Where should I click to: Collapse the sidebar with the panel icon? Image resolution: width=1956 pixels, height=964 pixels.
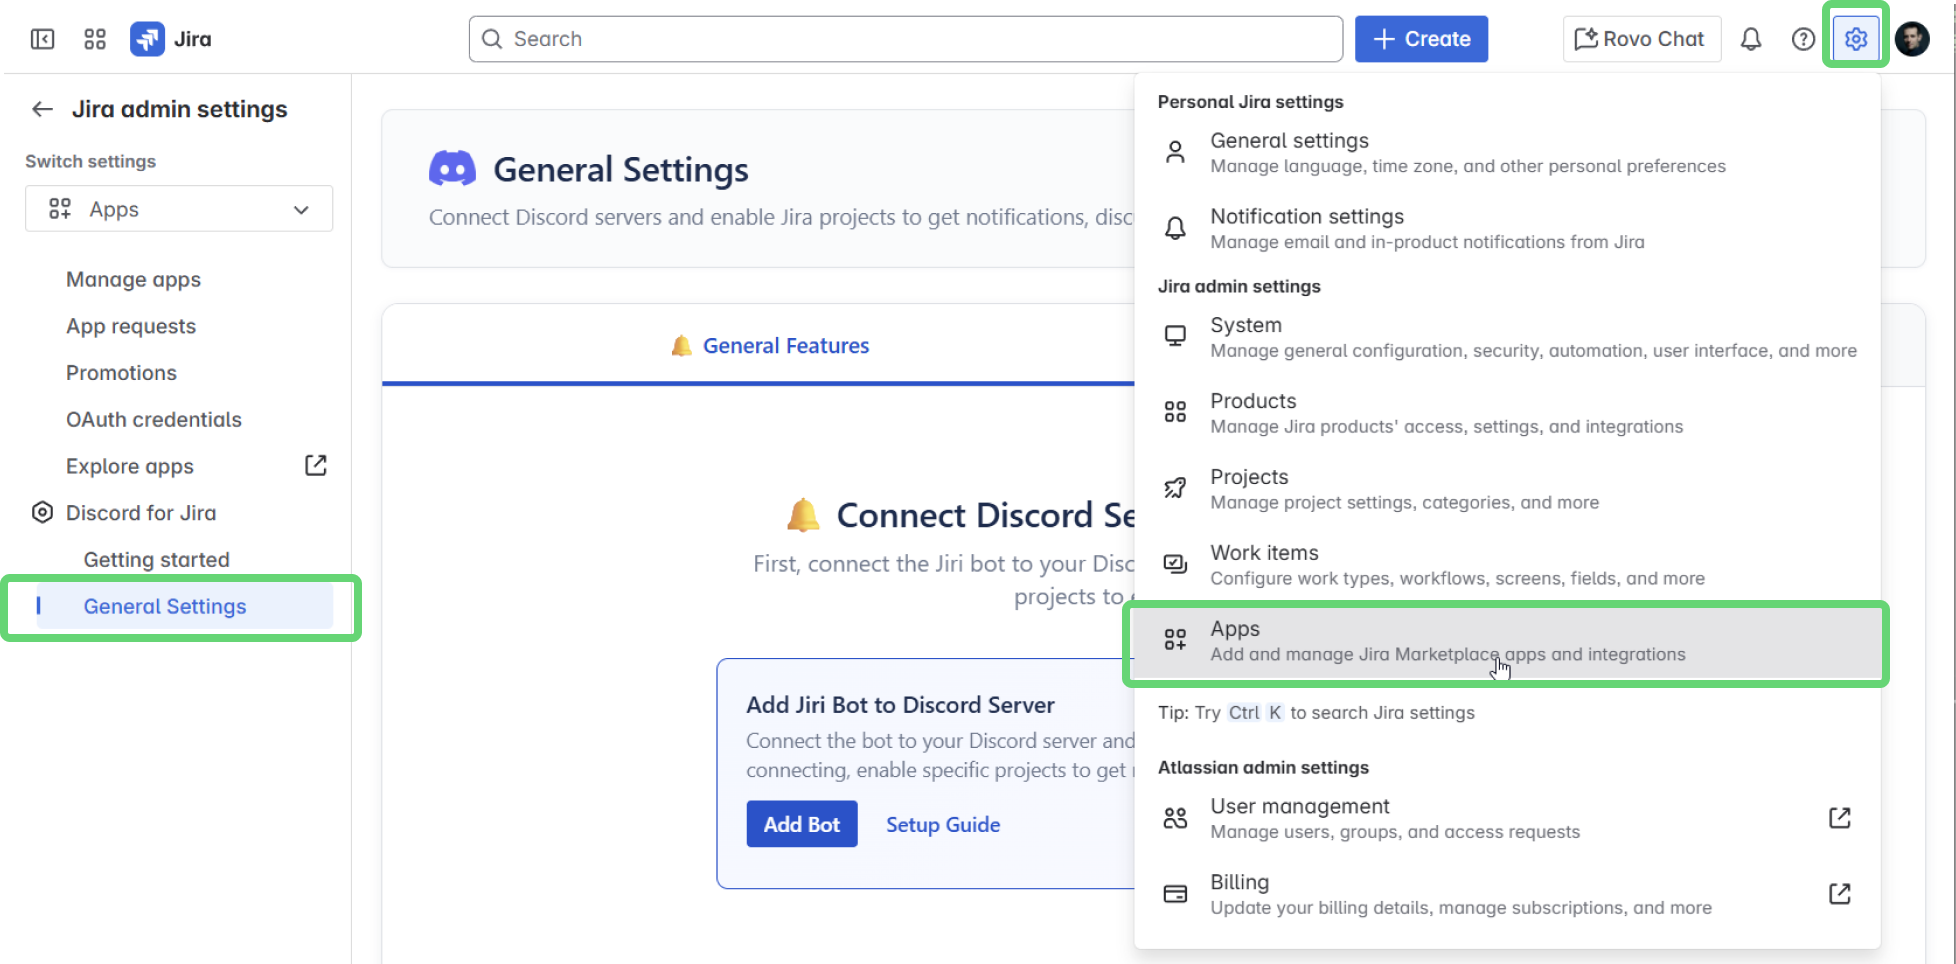pyautogui.click(x=42, y=38)
